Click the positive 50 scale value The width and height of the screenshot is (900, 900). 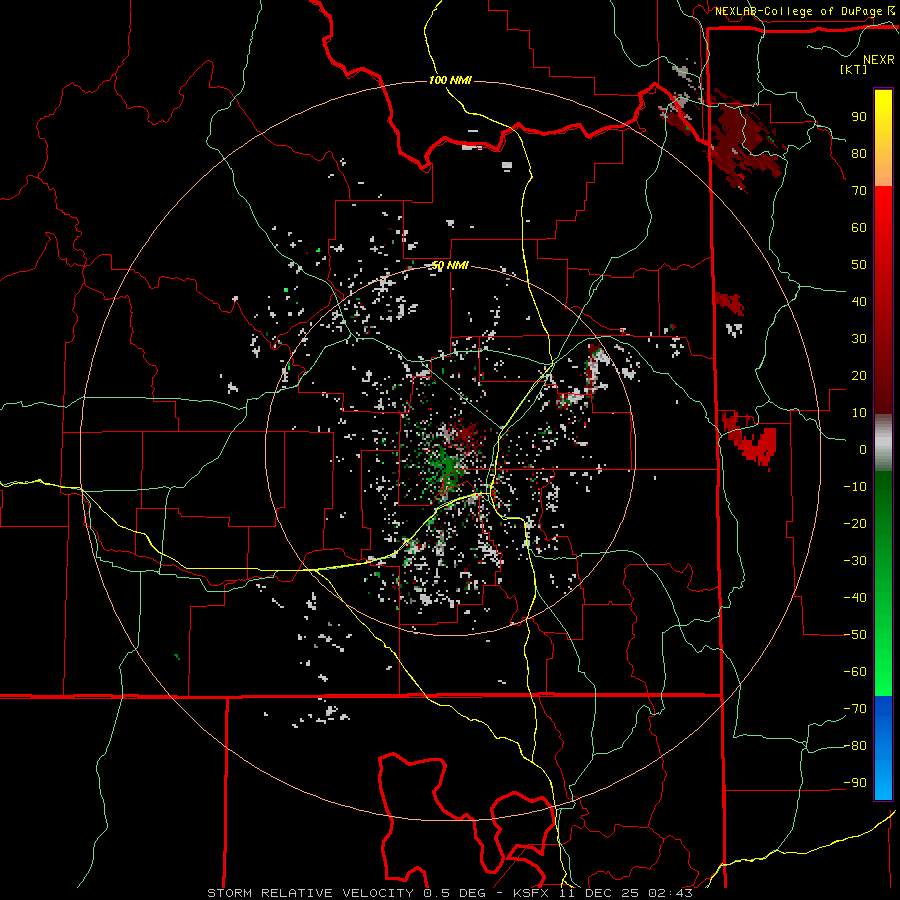(x=859, y=265)
